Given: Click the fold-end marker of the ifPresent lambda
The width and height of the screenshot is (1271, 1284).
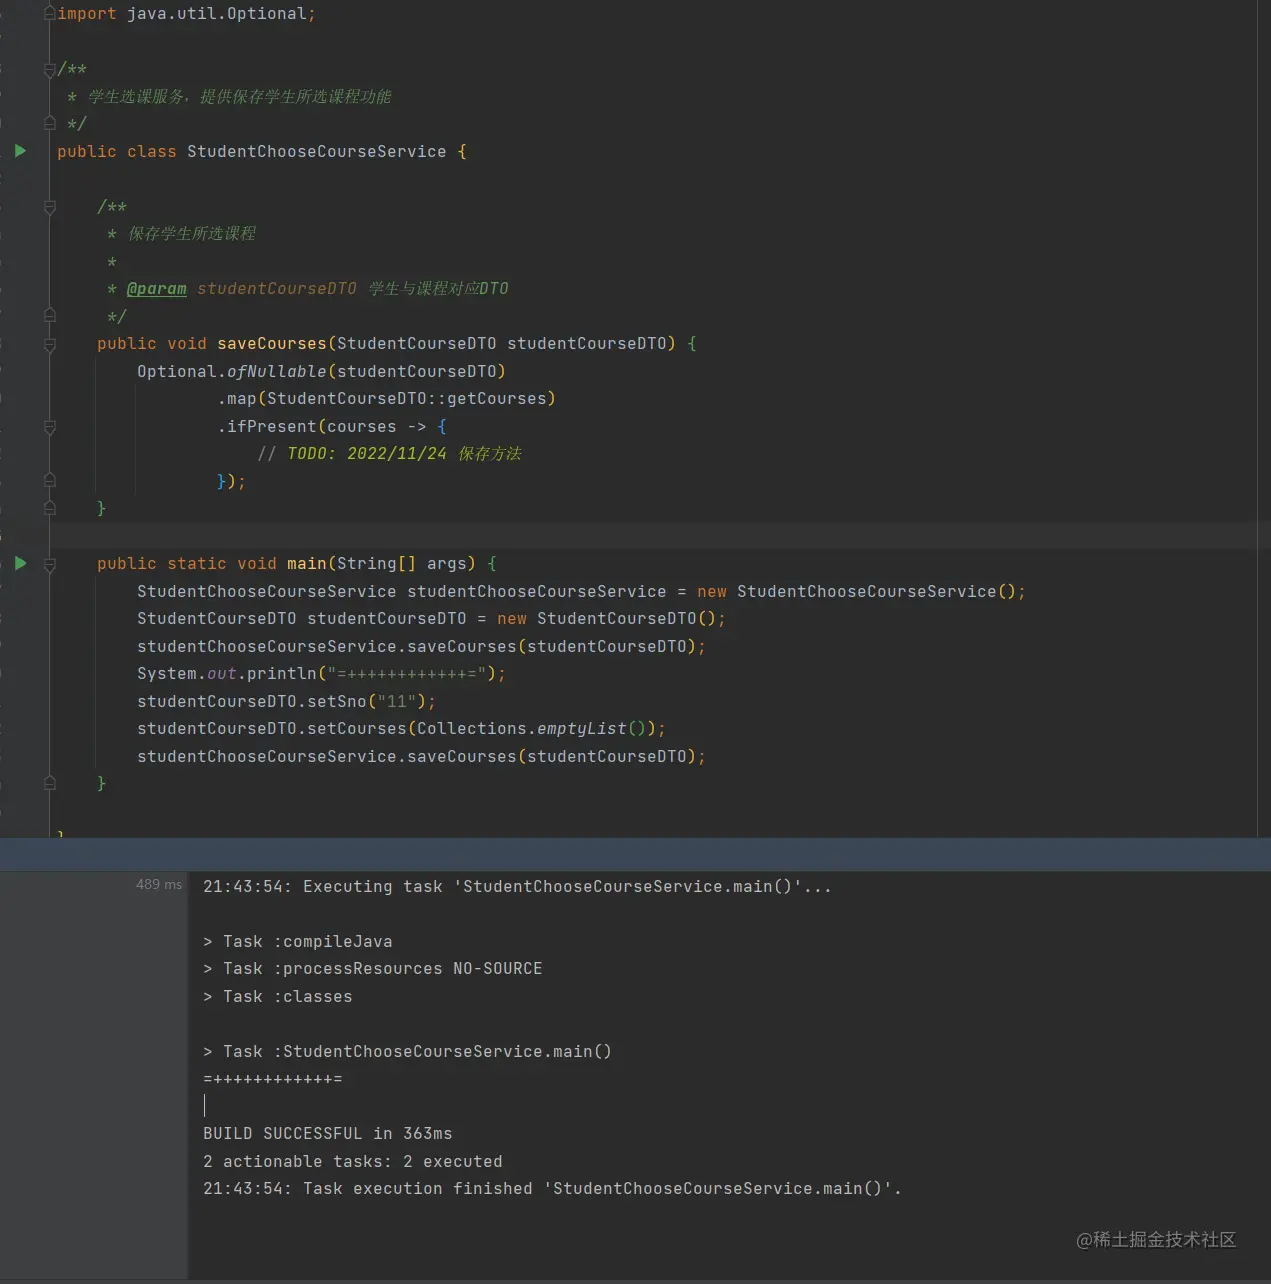Looking at the screenshot, I should 49,481.
